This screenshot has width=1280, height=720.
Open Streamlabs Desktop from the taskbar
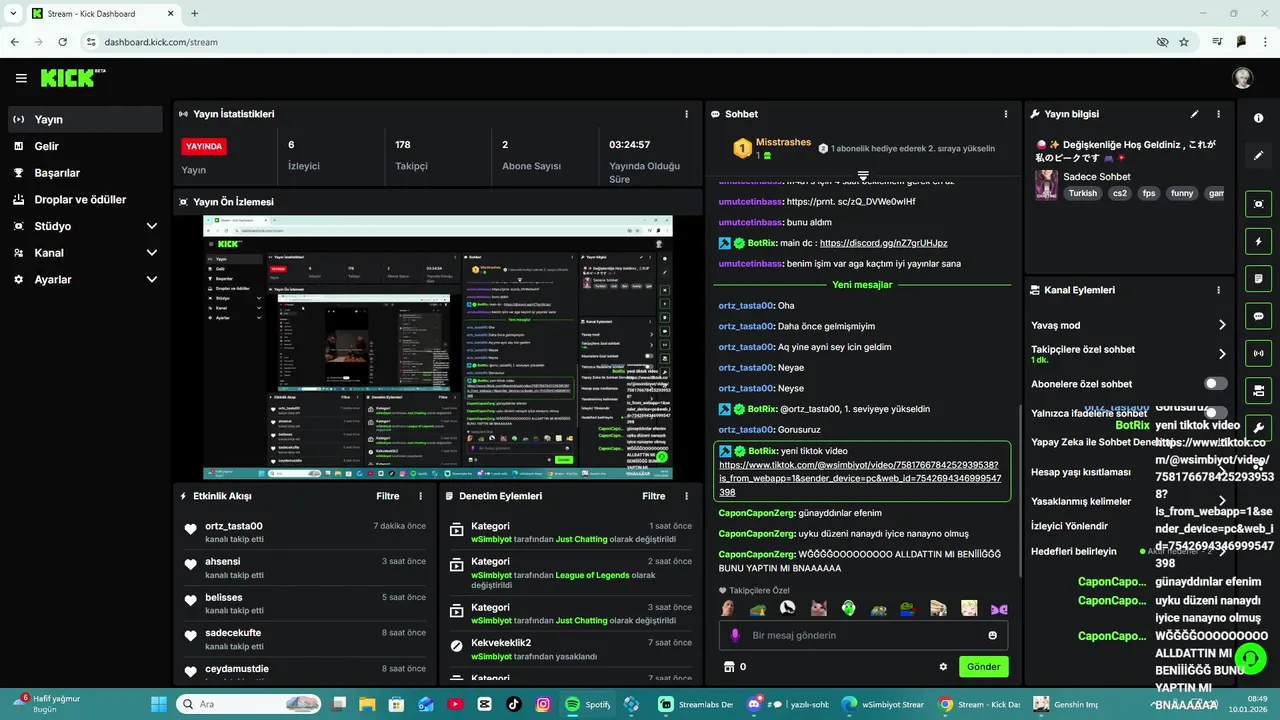pos(695,704)
